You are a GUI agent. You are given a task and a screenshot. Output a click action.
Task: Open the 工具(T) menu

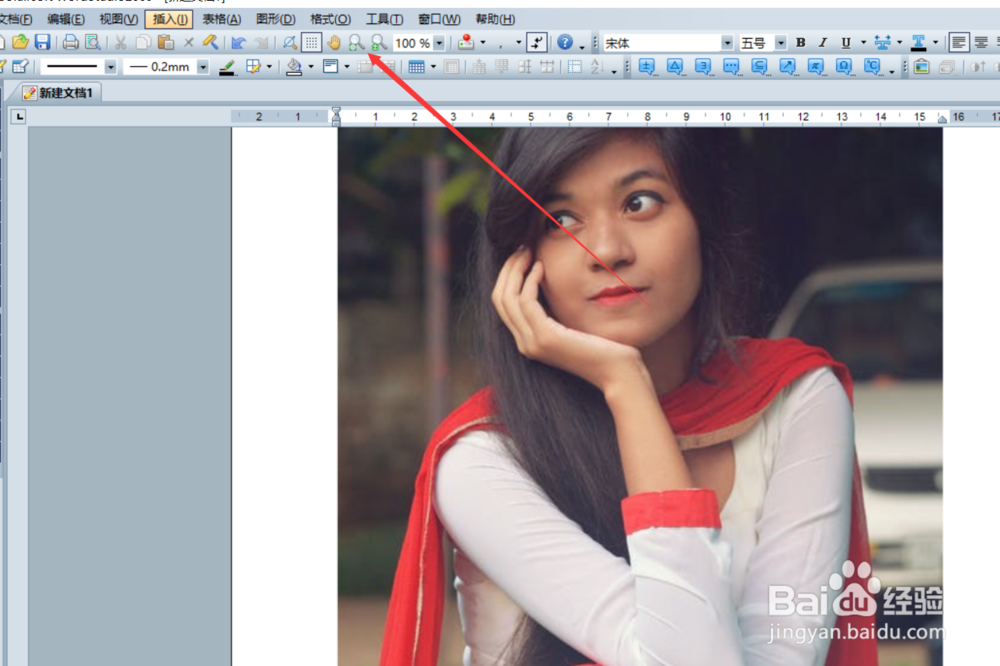(385, 19)
